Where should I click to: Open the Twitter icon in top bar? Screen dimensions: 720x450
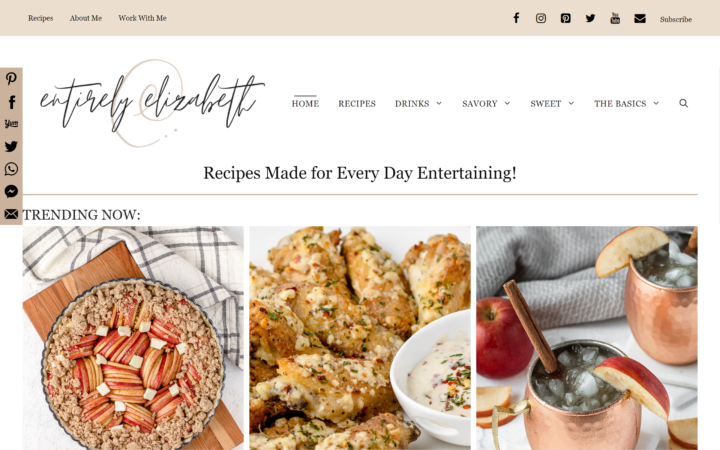pos(591,18)
